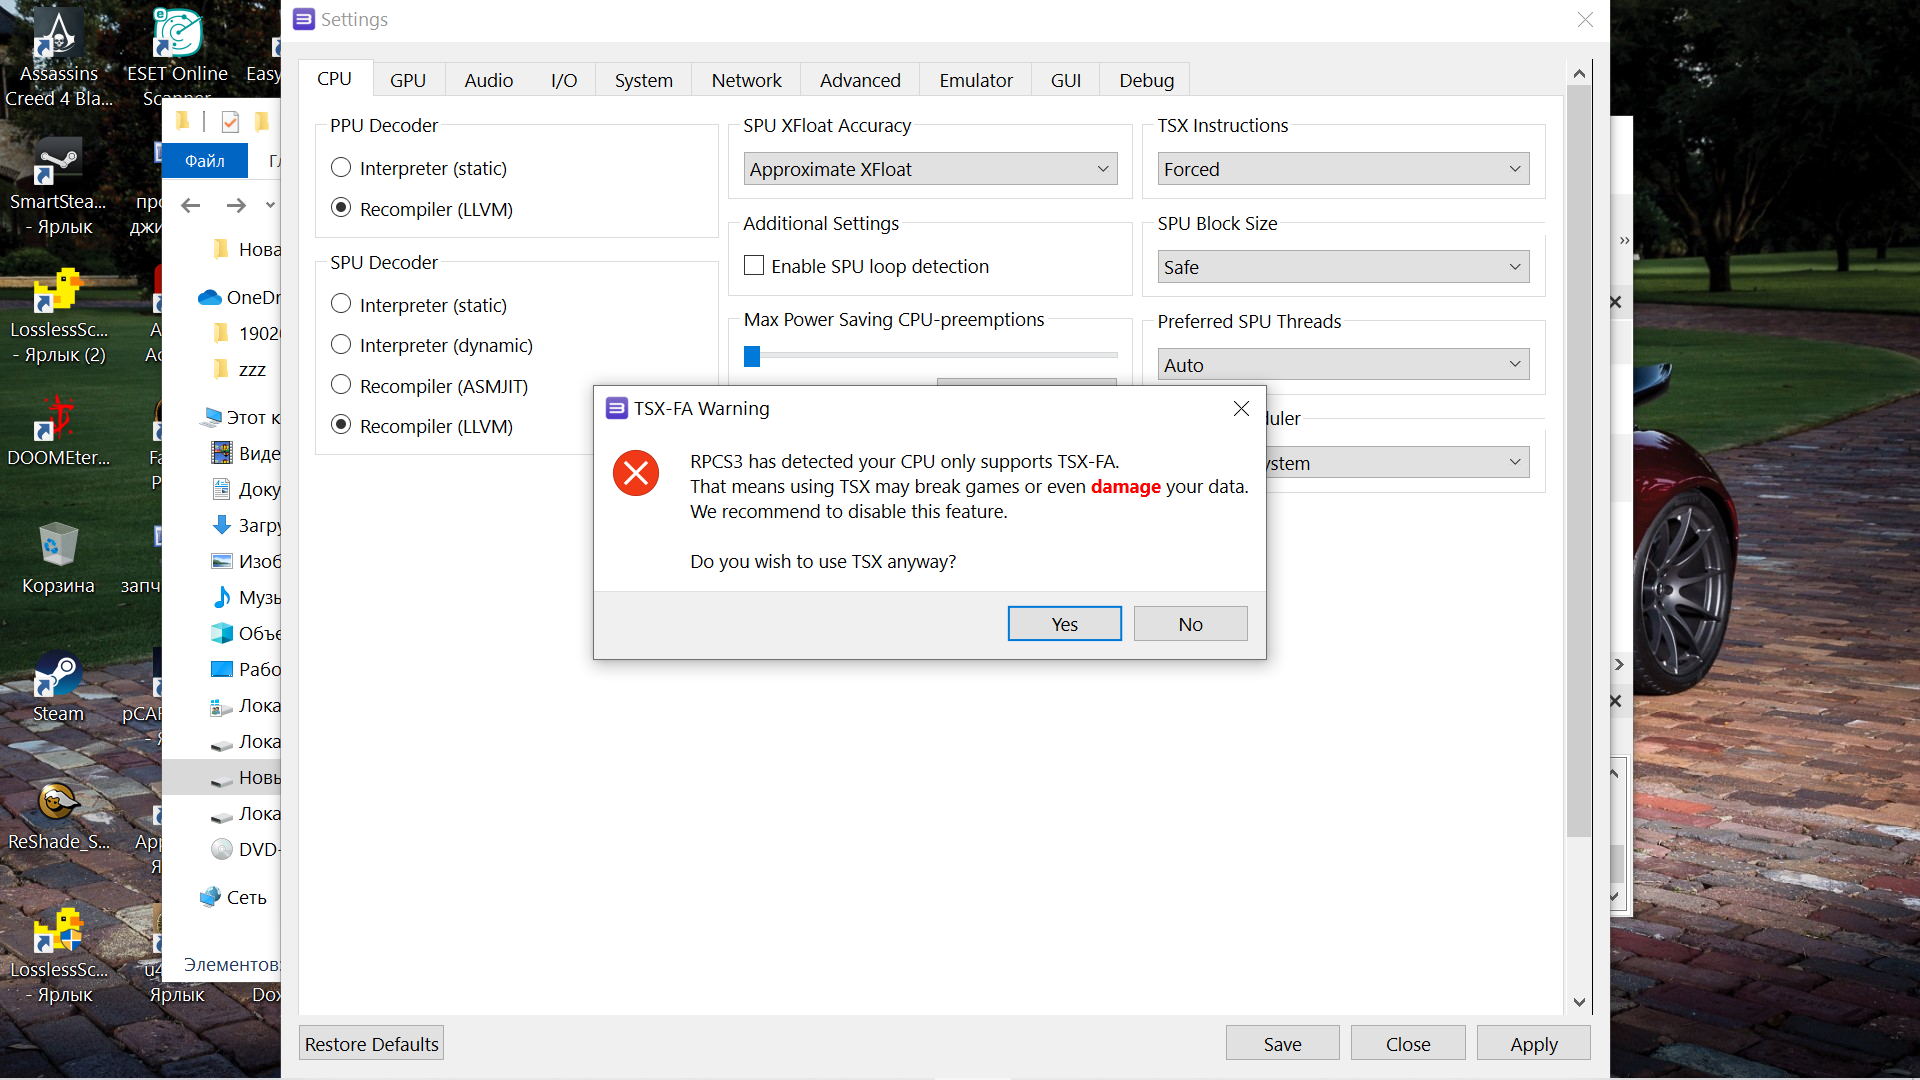Click the back arrow in File Explorer
Image resolution: width=1920 pixels, height=1080 pixels.
point(191,205)
